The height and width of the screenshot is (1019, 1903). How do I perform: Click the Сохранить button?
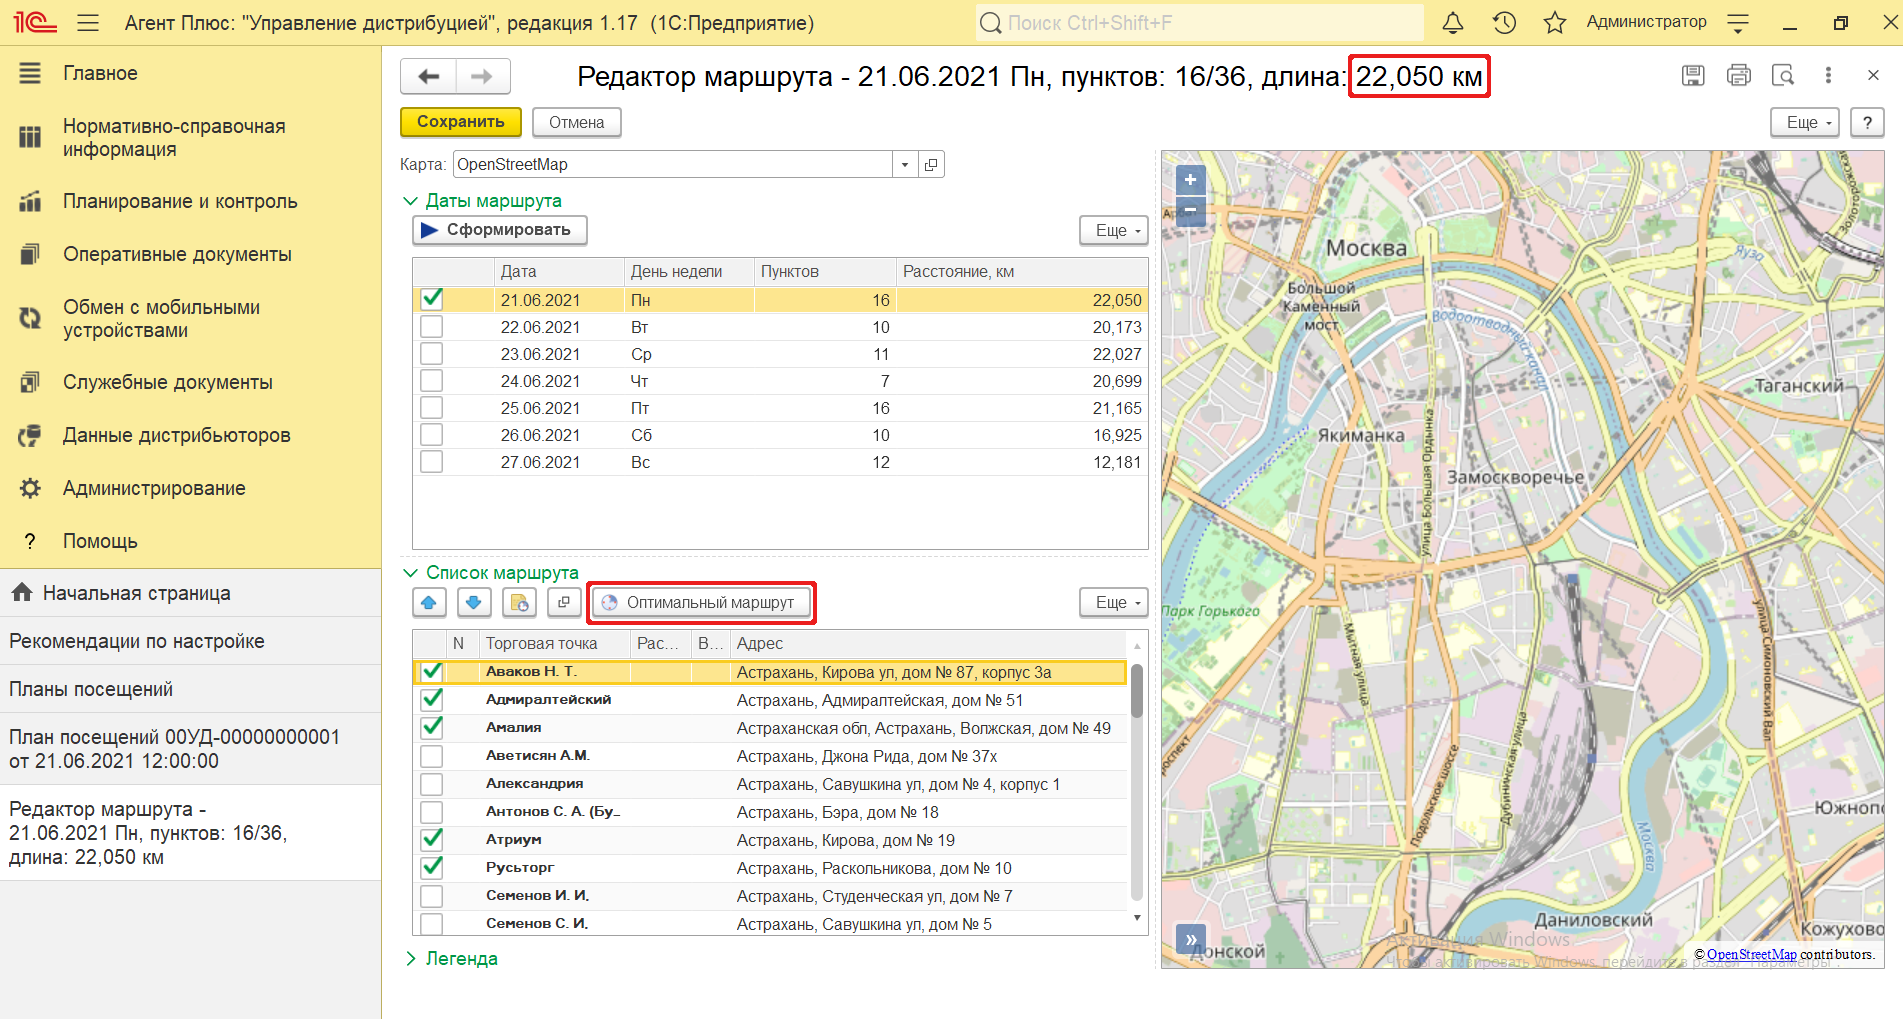coord(460,122)
